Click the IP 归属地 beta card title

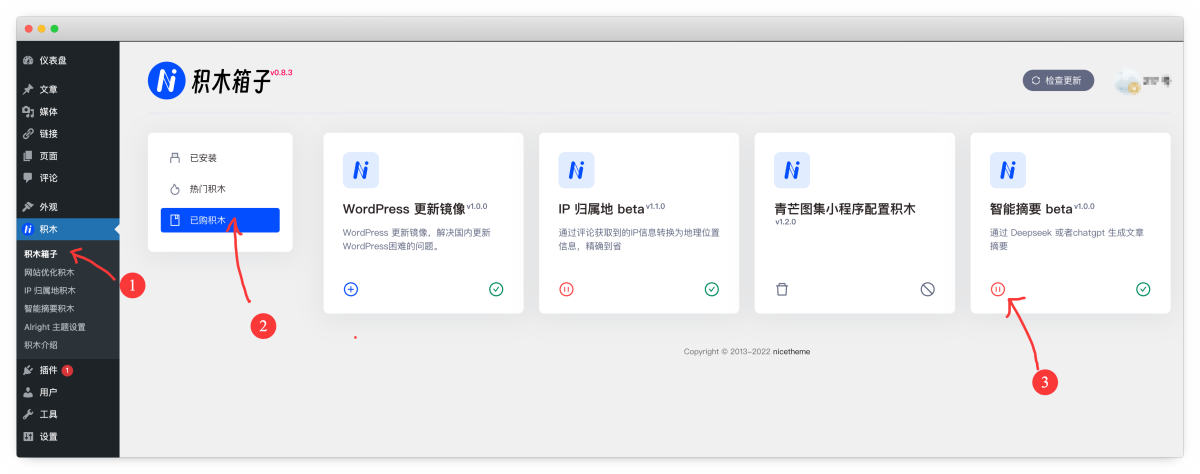(x=602, y=210)
